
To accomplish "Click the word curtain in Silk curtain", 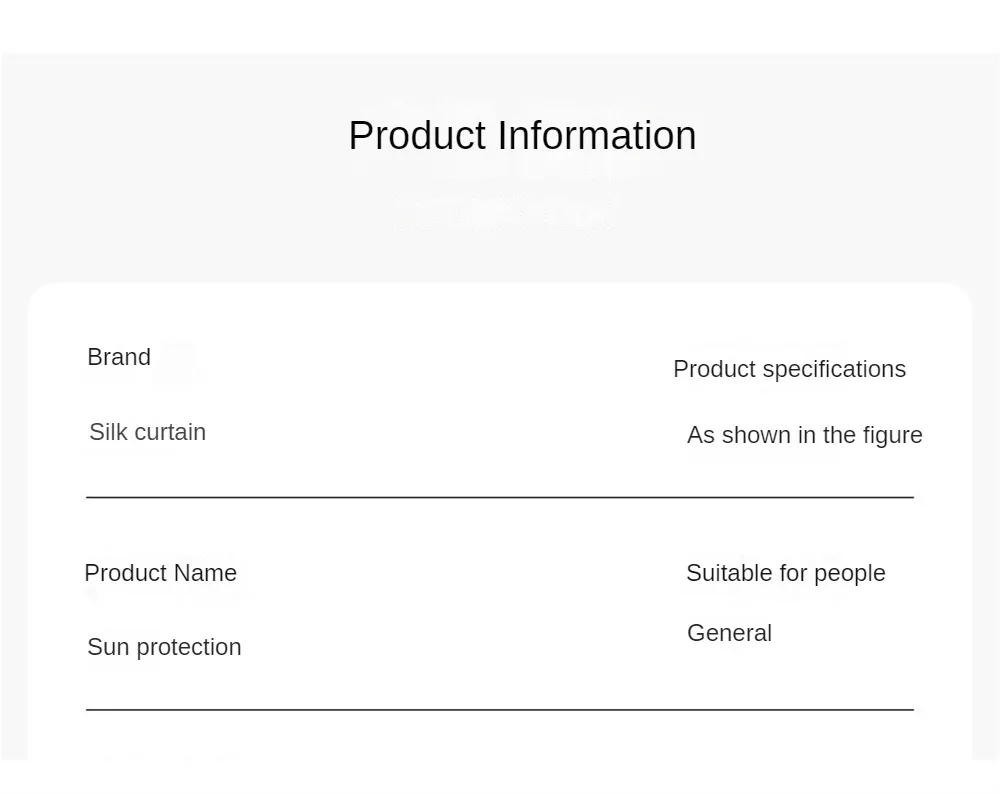I will pyautogui.click(x=170, y=432).
